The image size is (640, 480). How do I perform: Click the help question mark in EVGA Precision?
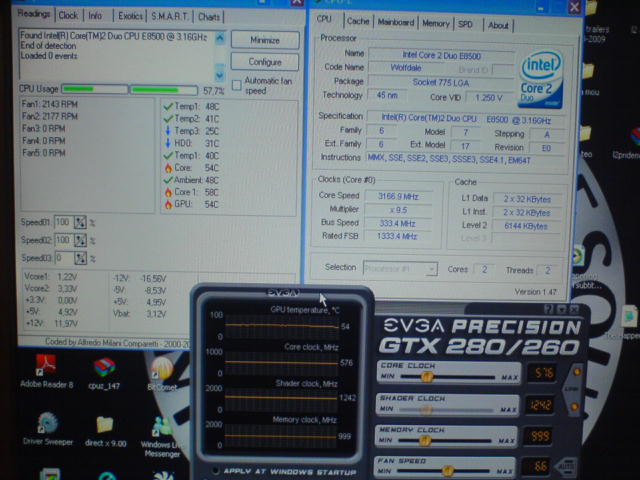[549, 309]
